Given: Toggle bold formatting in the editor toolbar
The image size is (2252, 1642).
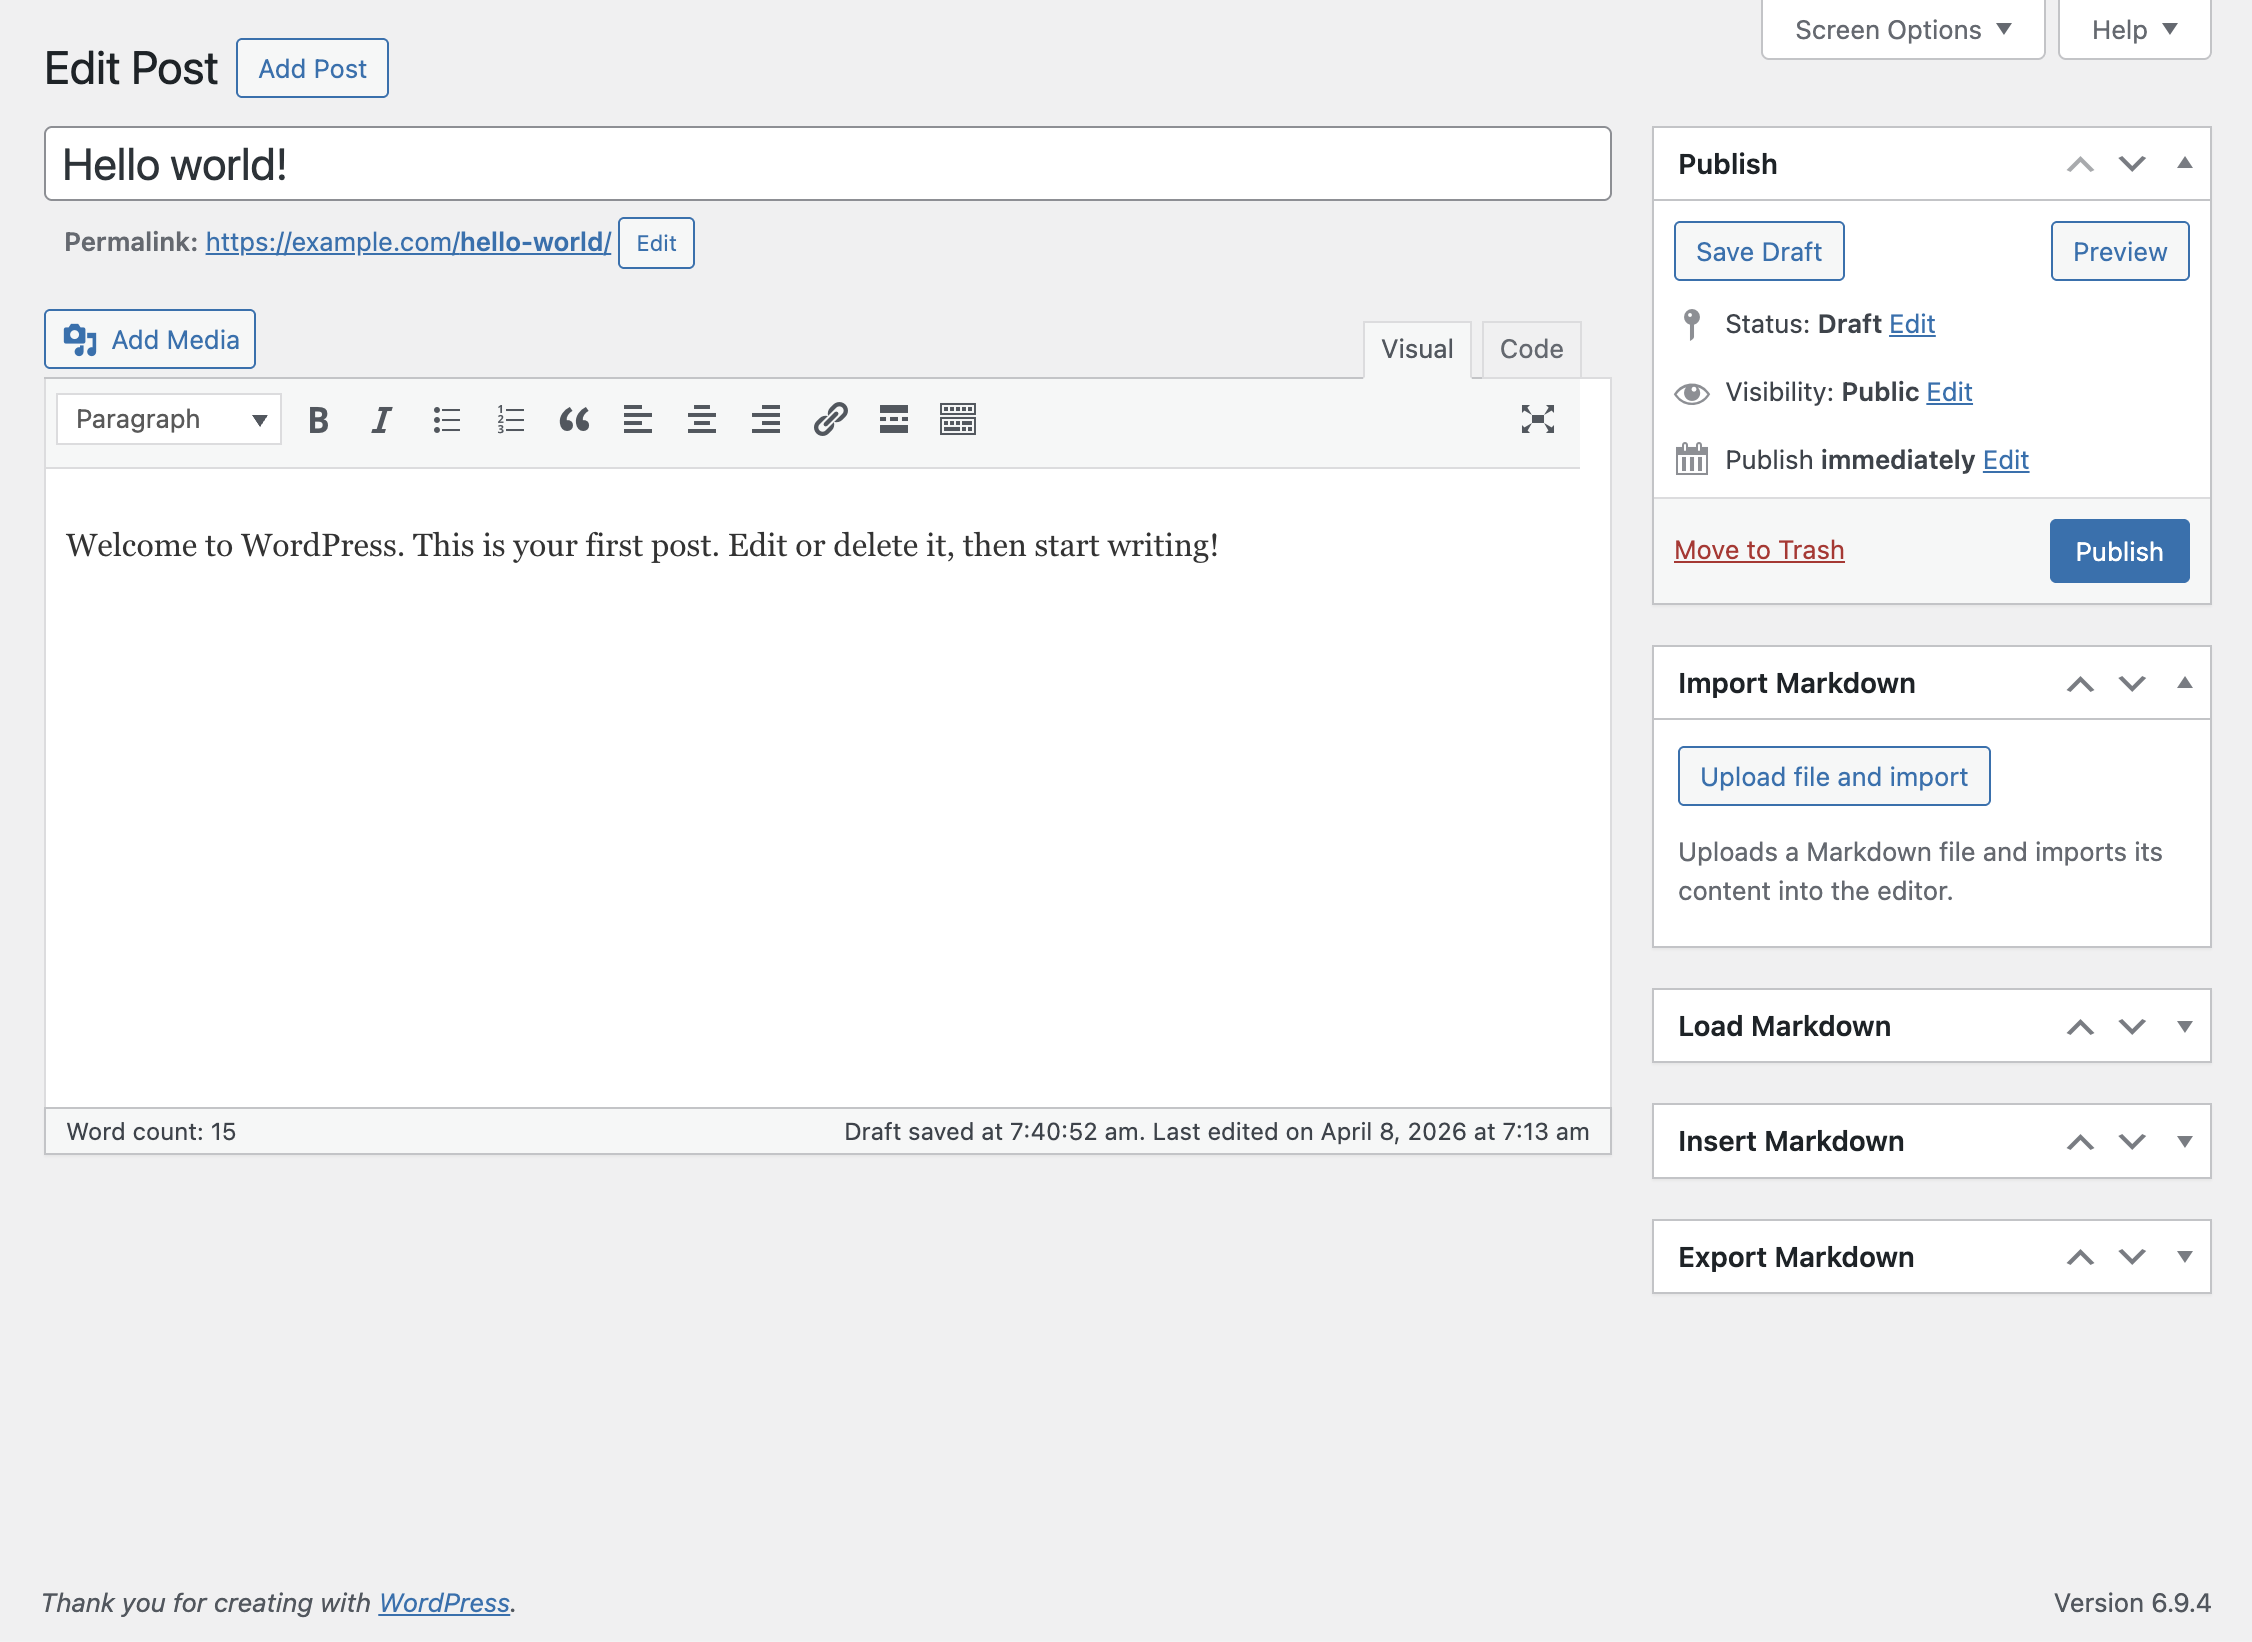Looking at the screenshot, I should point(318,420).
